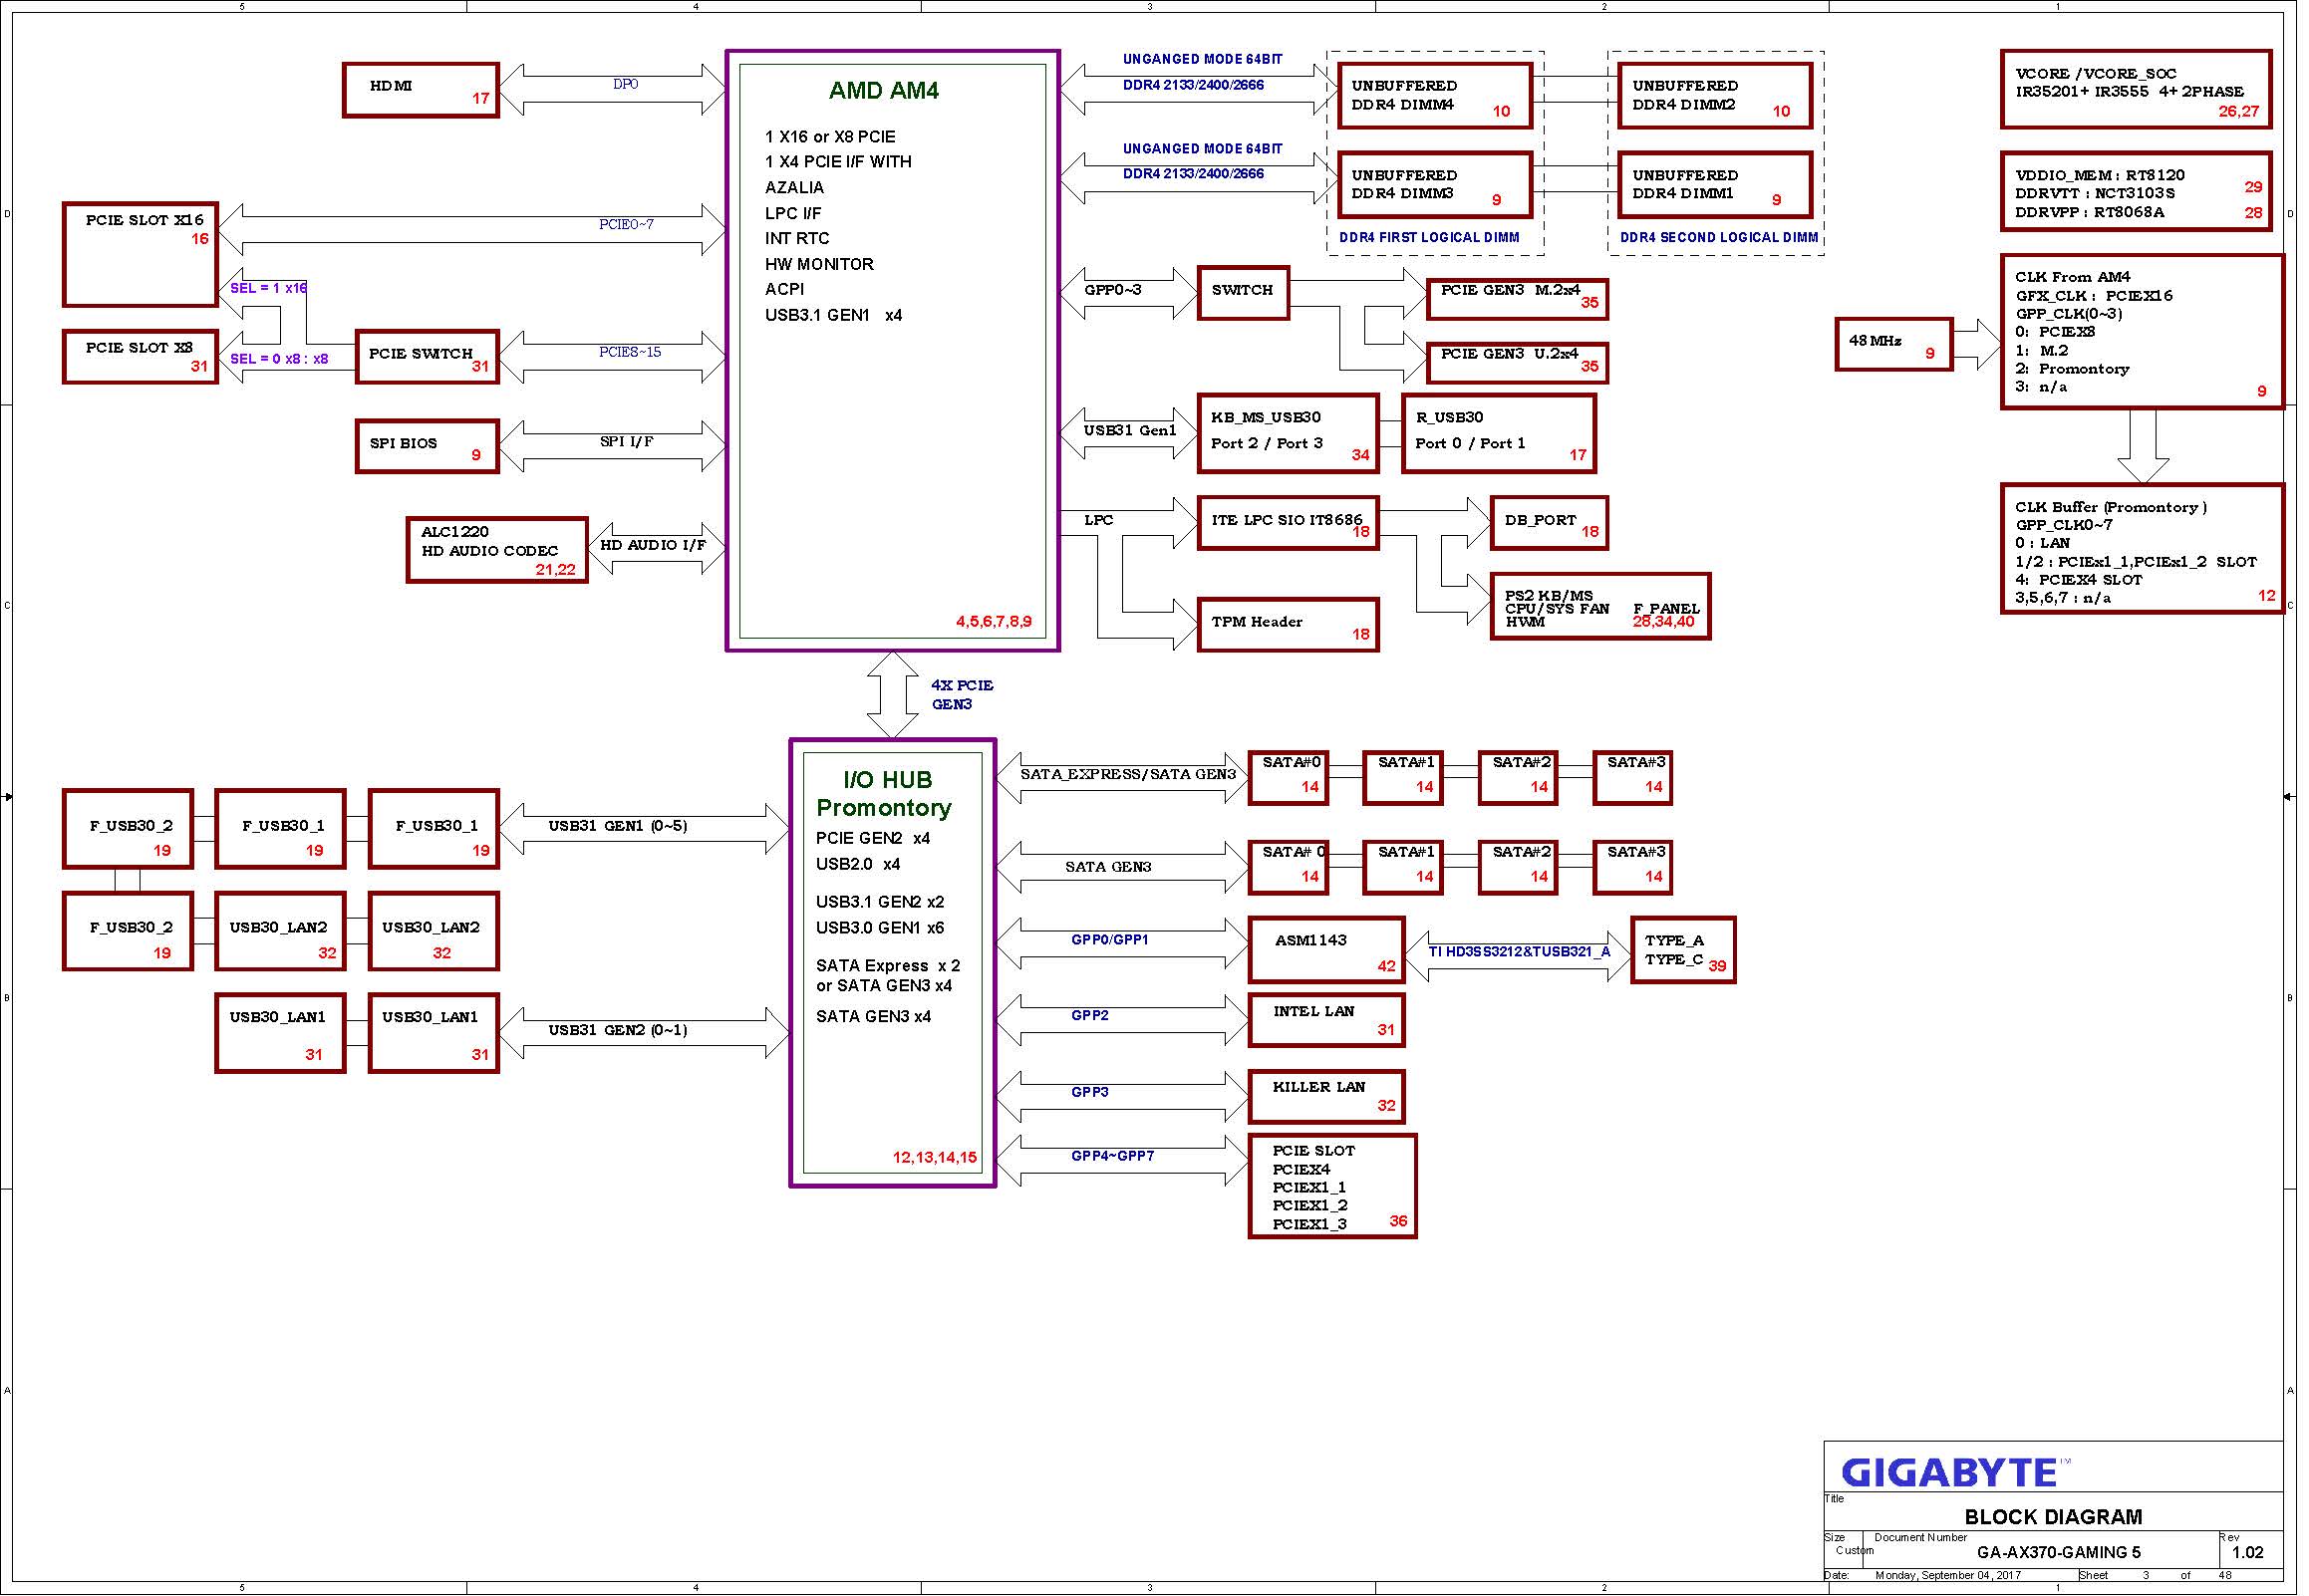Click the PCIE SLOT X16 block

pos(141,256)
